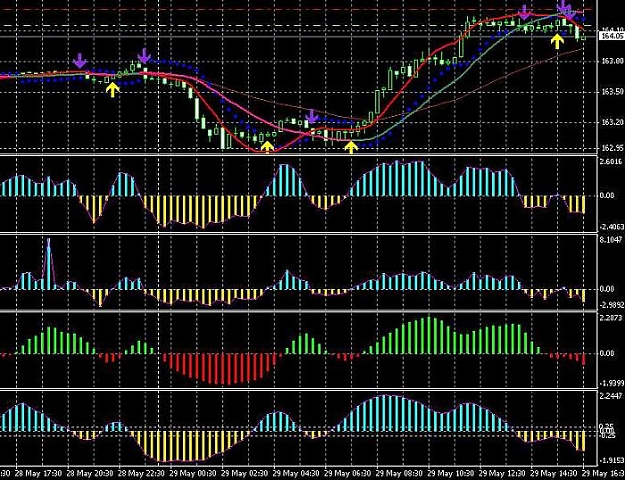Image resolution: width=625 pixels, height=480 pixels.
Task: Click the -1.9399 indicator scale value
Action: pos(611,383)
